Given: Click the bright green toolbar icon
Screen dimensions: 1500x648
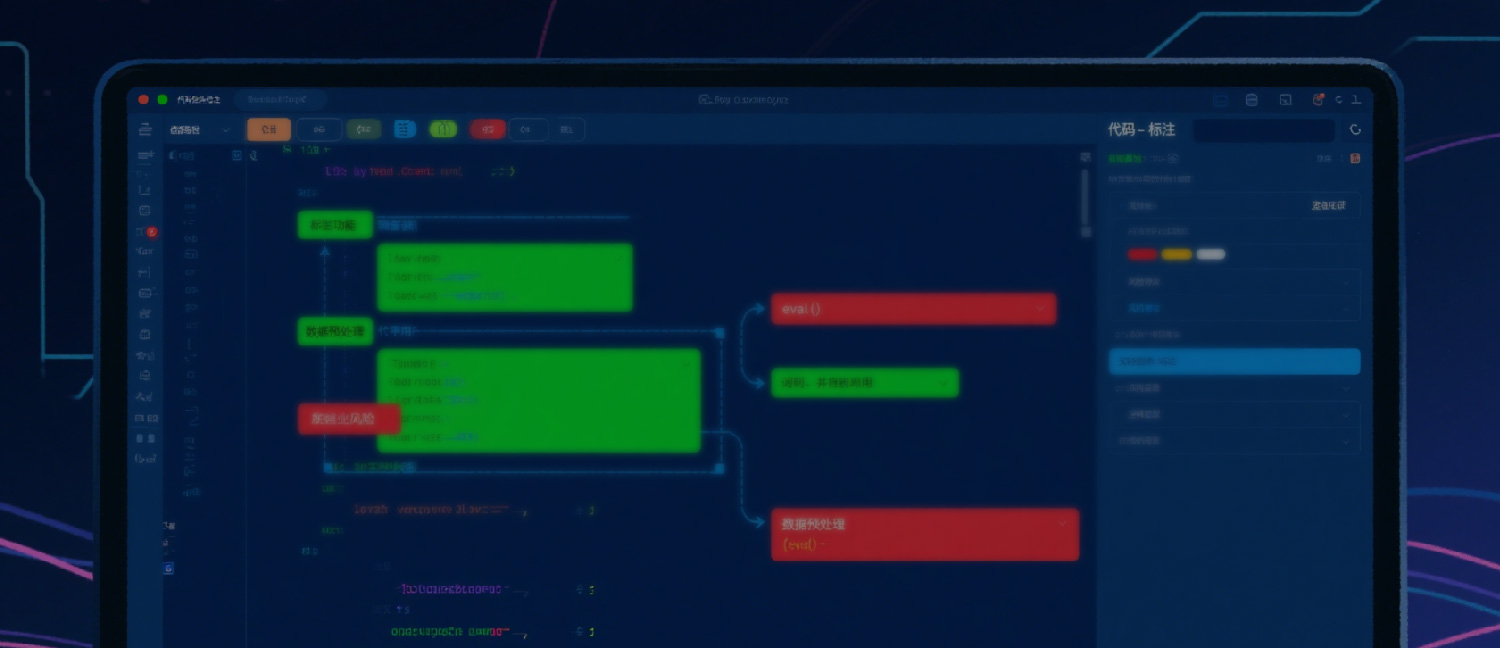Looking at the screenshot, I should [443, 129].
